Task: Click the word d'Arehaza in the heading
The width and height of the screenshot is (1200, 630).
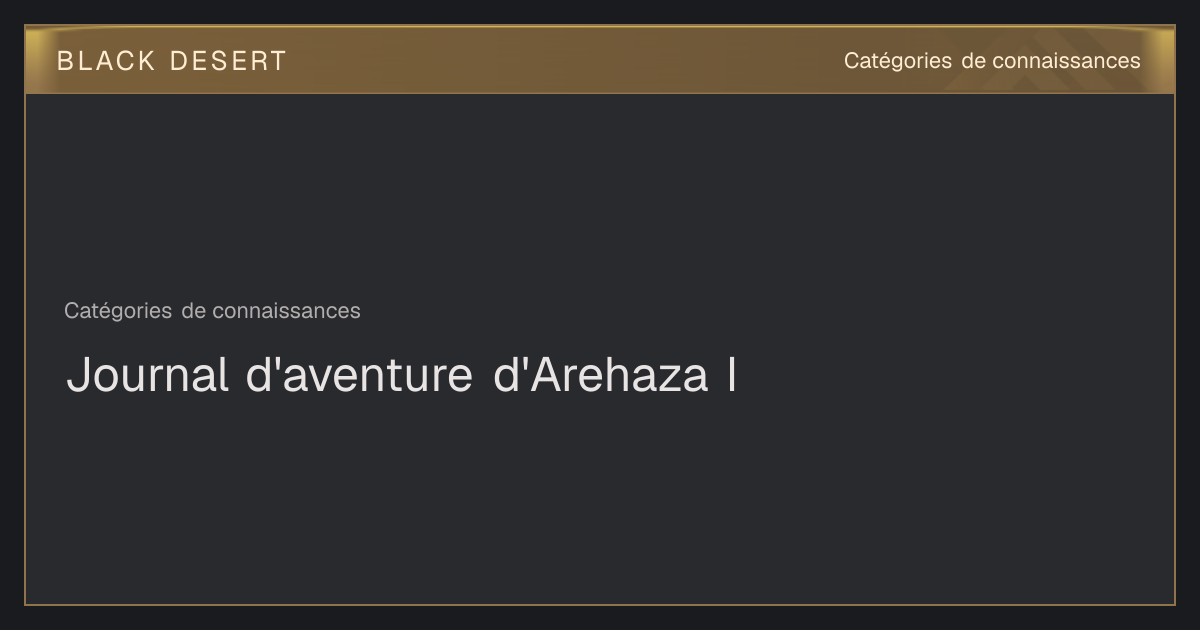Action: pyautogui.click(x=600, y=375)
